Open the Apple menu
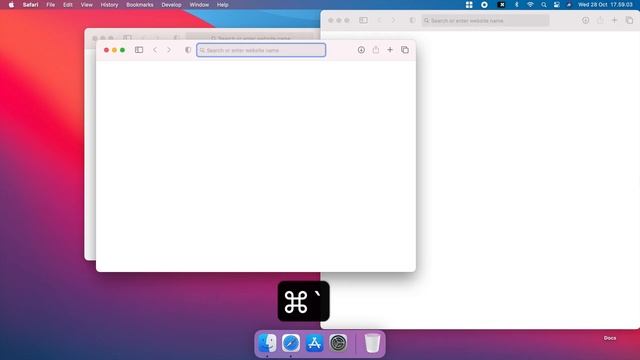Viewport: 640px width, 360px height. (11, 5)
